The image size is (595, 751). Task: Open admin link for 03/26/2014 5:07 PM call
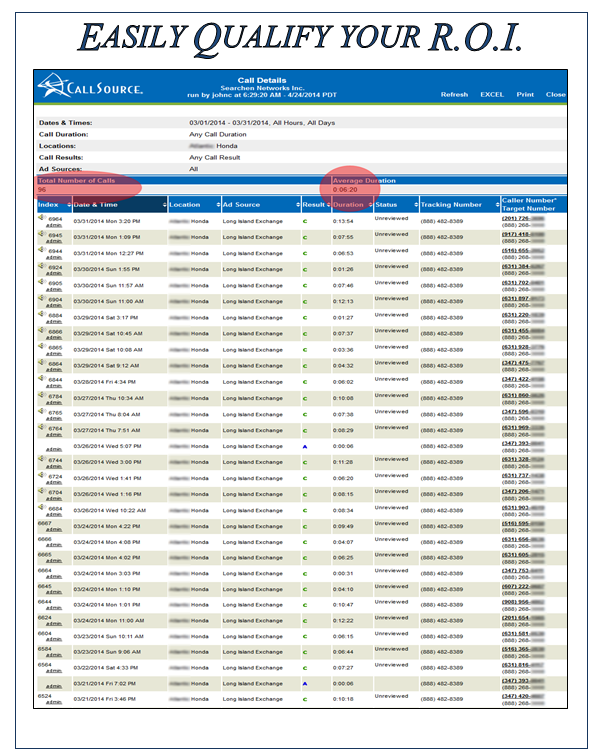pyautogui.click(x=54, y=450)
